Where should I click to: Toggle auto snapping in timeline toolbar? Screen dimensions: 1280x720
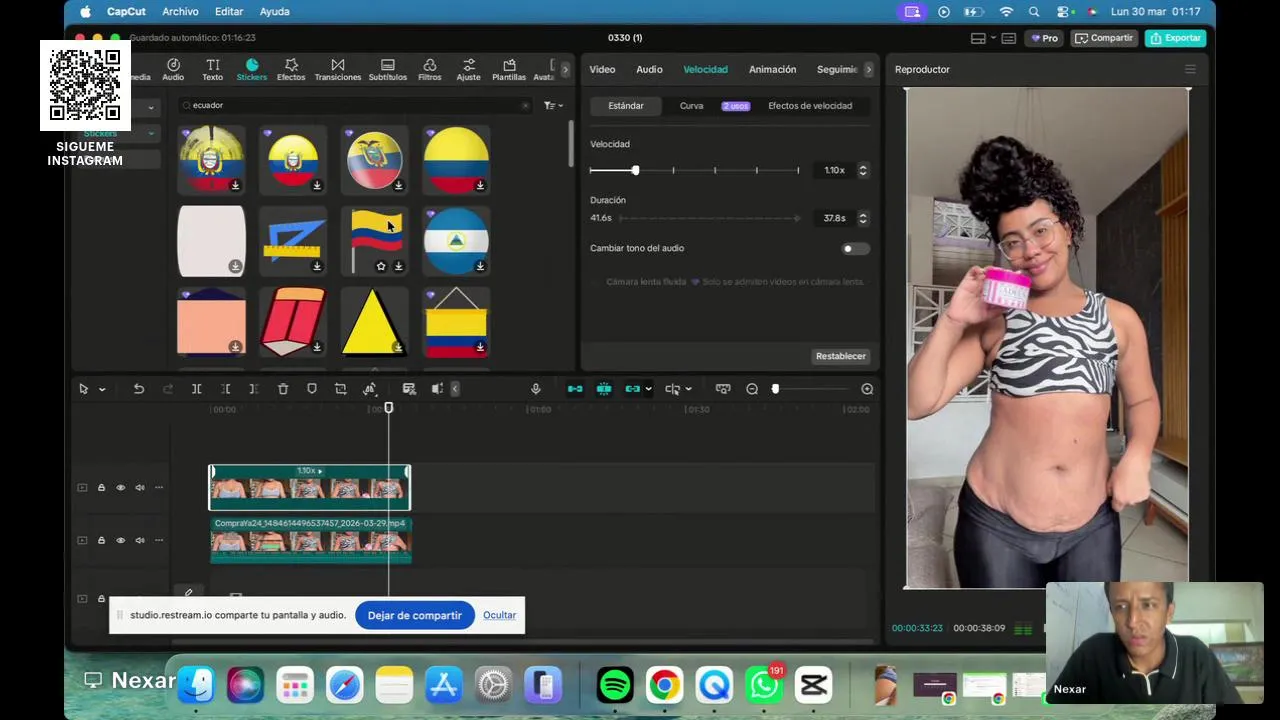pyautogui.click(x=604, y=389)
